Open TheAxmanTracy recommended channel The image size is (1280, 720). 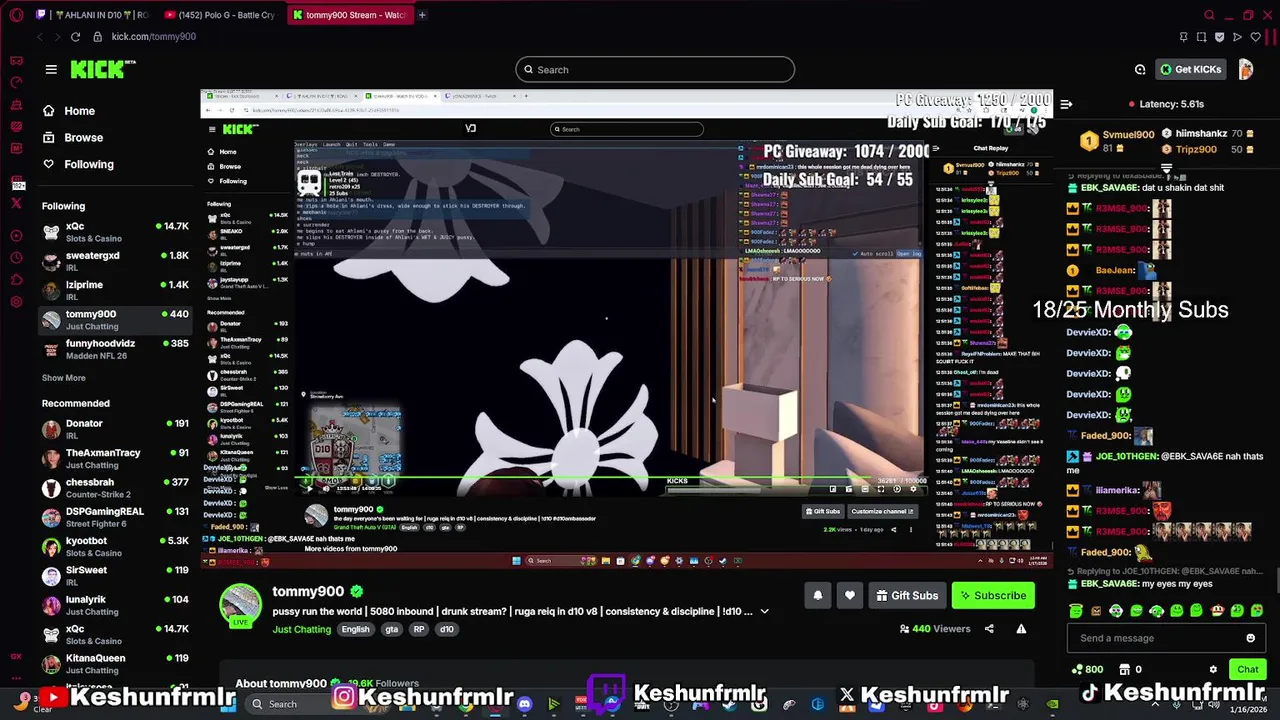[x=115, y=458]
